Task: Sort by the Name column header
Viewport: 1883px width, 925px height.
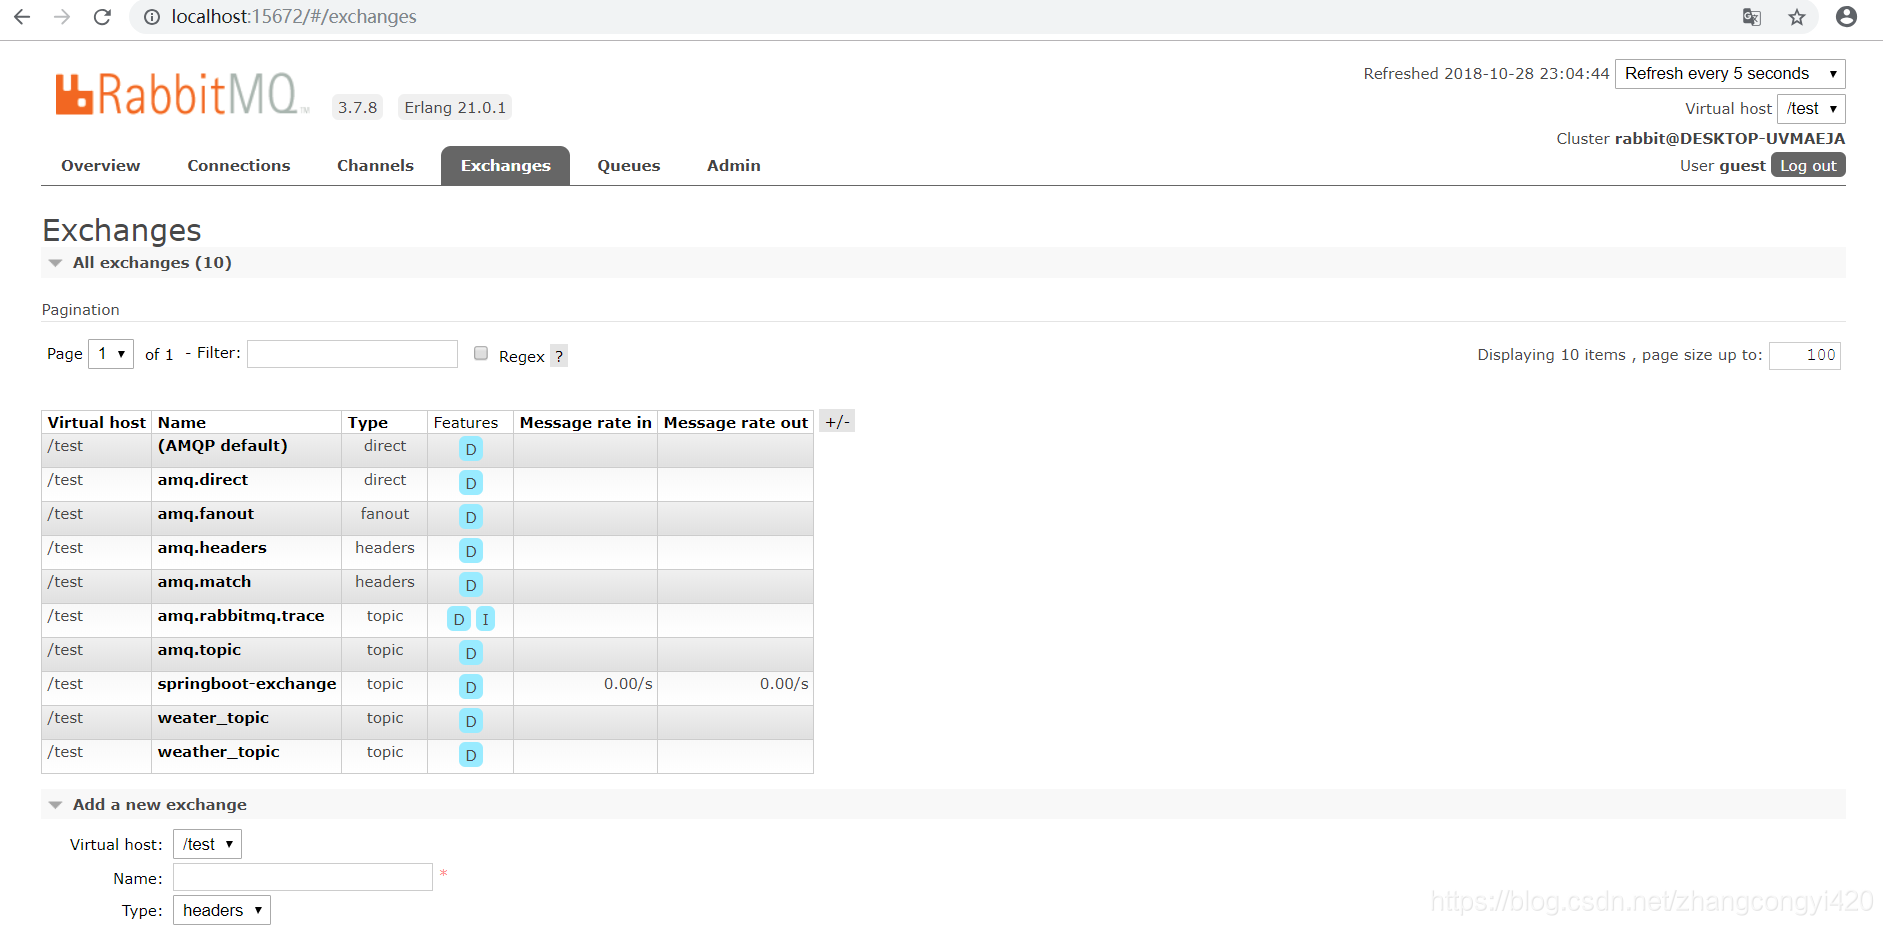Action: click(x=182, y=422)
